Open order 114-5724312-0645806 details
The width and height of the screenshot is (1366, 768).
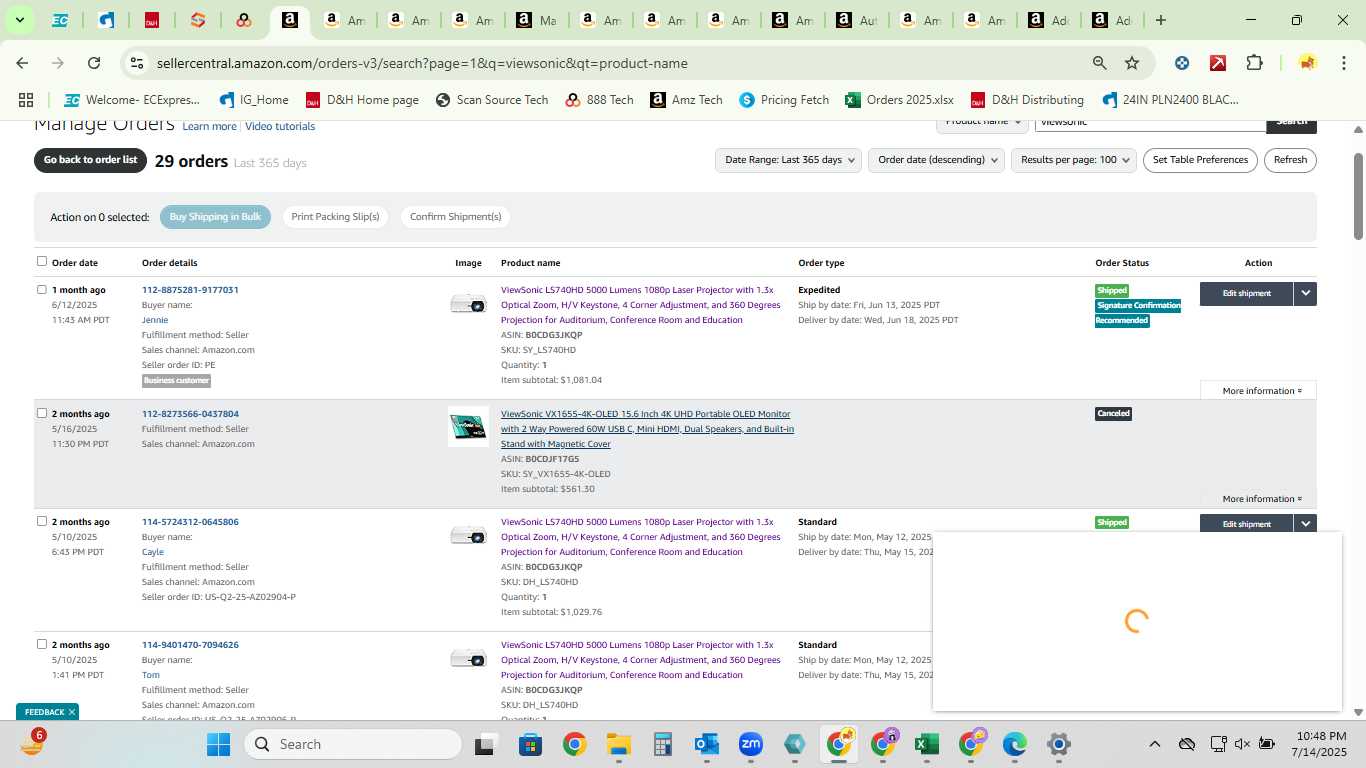click(190, 522)
